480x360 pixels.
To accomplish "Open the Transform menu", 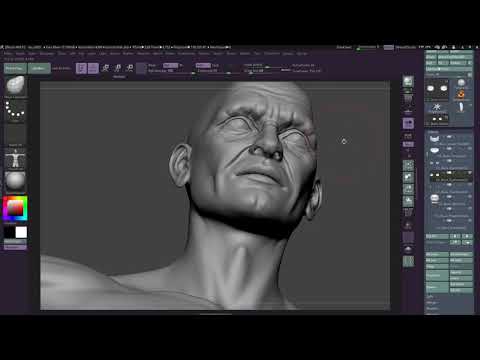I will pos(272,53).
